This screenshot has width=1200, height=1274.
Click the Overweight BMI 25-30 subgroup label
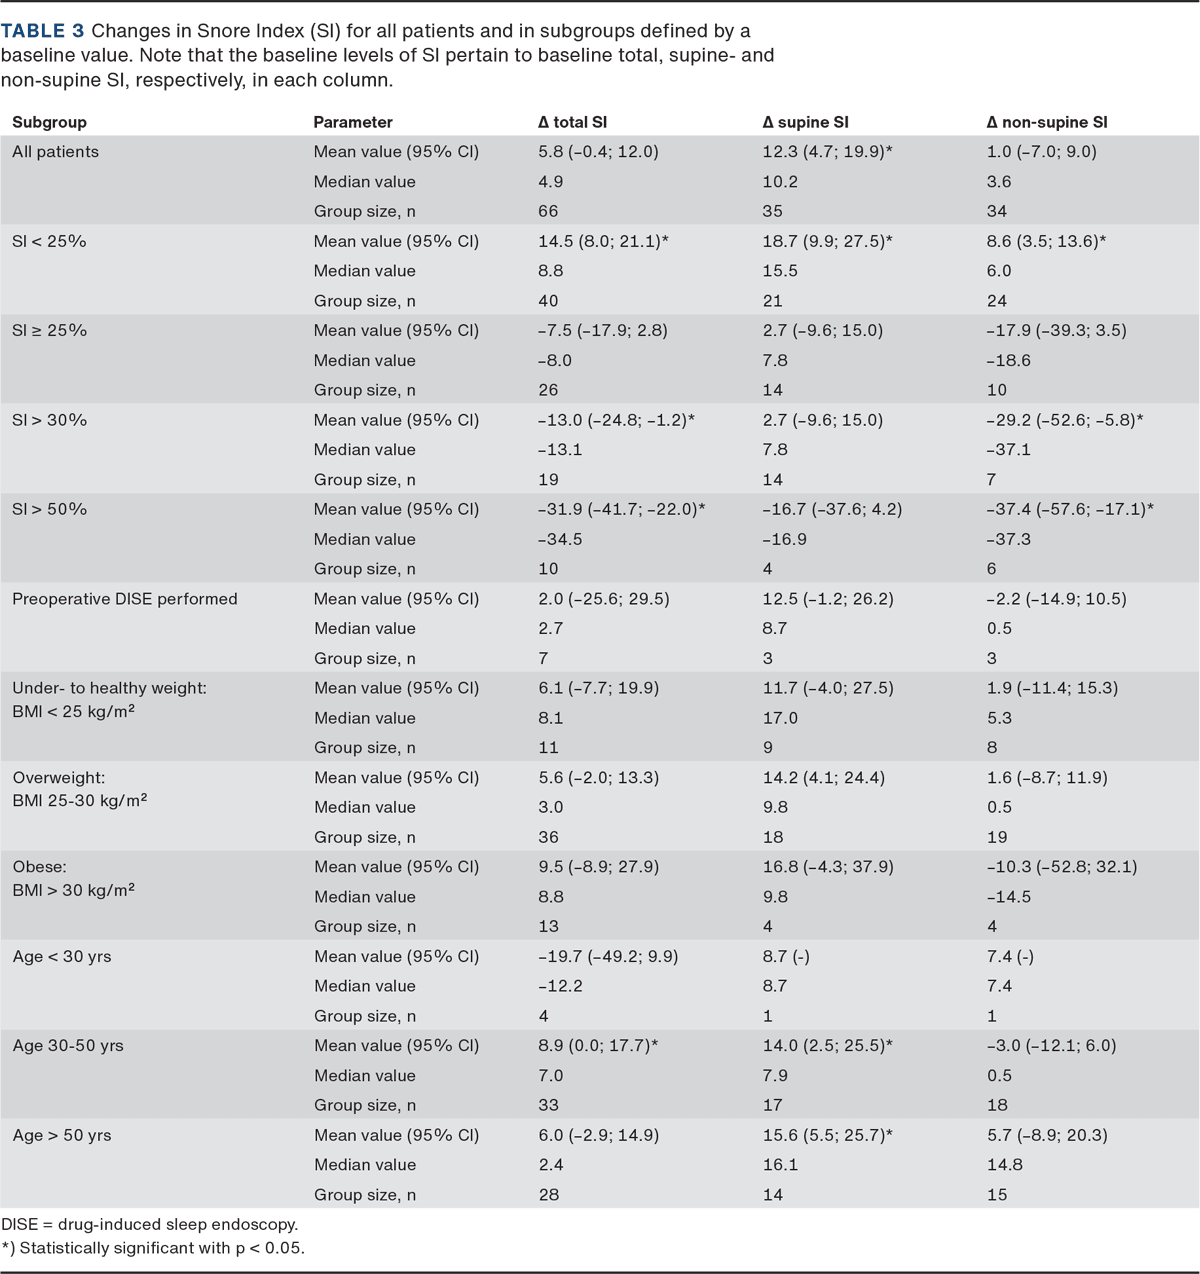coord(79,789)
